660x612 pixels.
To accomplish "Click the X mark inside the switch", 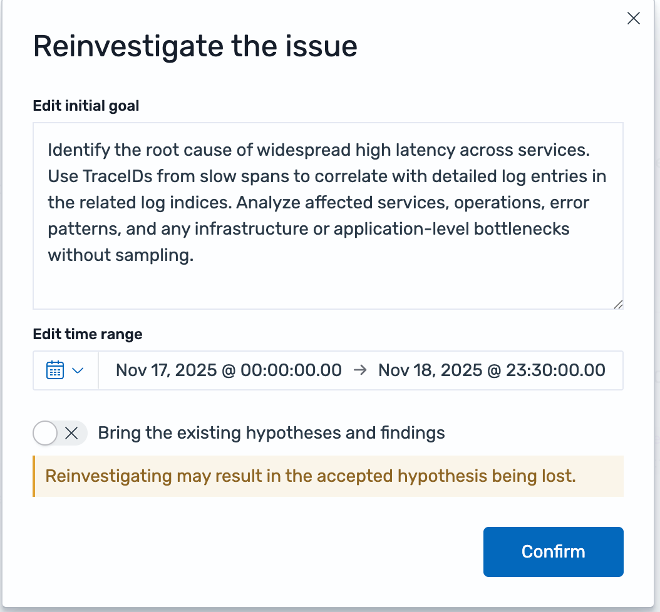I will click(x=71, y=433).
